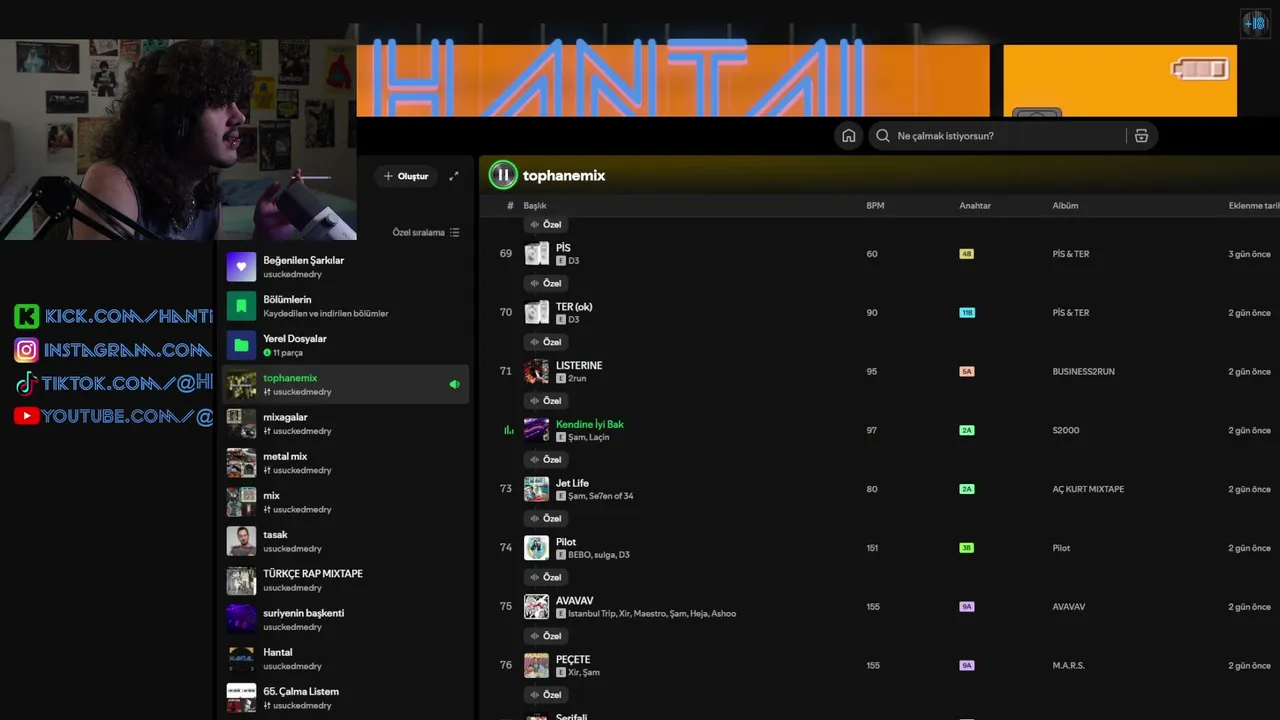Viewport: 1280px width, 720px height.
Task: Click the Özel tag under LISTERINE
Action: [546, 401]
